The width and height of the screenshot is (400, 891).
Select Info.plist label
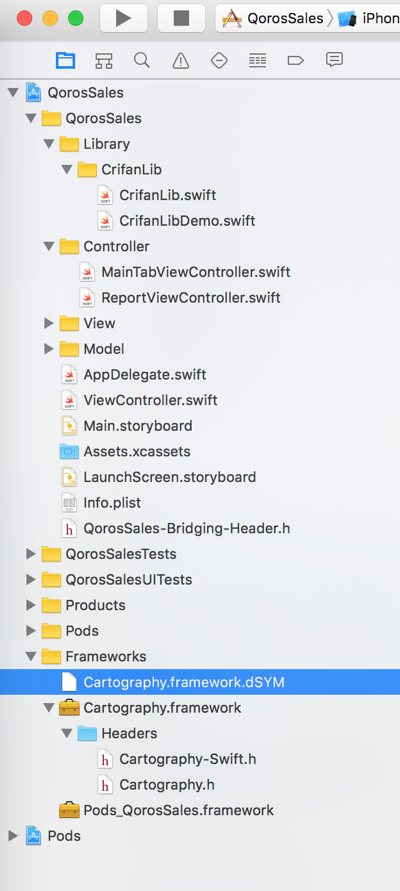click(112, 502)
